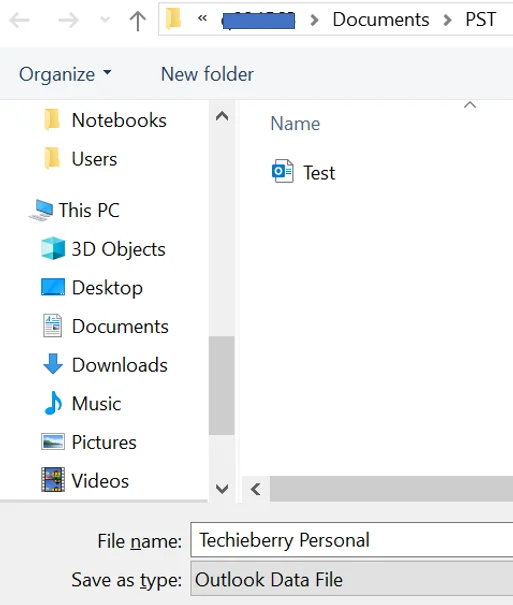The width and height of the screenshot is (513, 605).
Task: Go back using the Back arrow
Action: pos(19,20)
